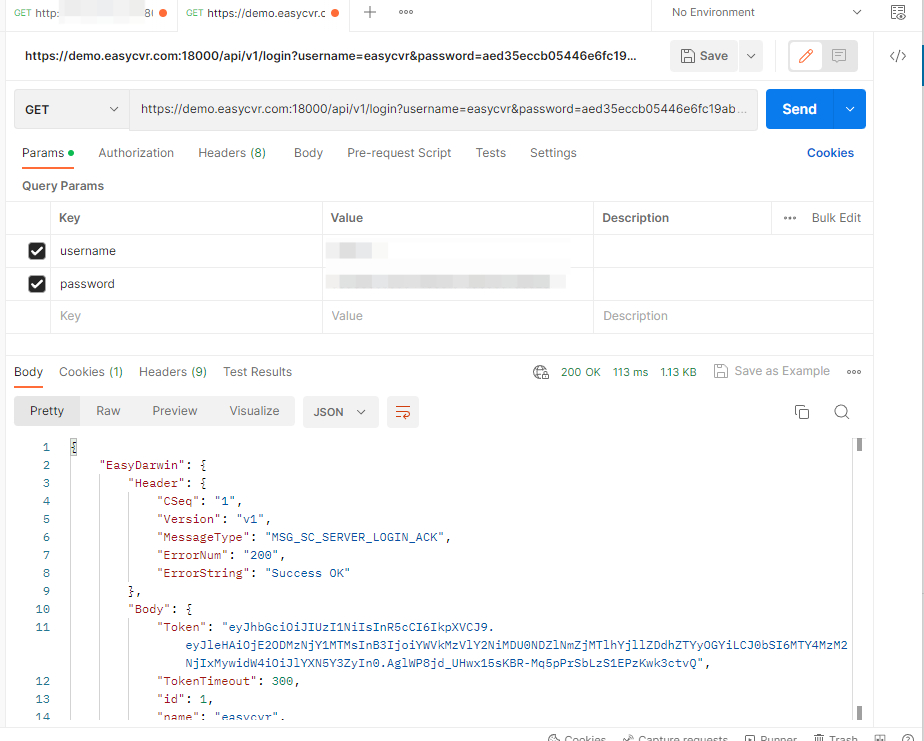Open response Cookies (1) tab
Screen dimensions: 924x741
point(91,372)
